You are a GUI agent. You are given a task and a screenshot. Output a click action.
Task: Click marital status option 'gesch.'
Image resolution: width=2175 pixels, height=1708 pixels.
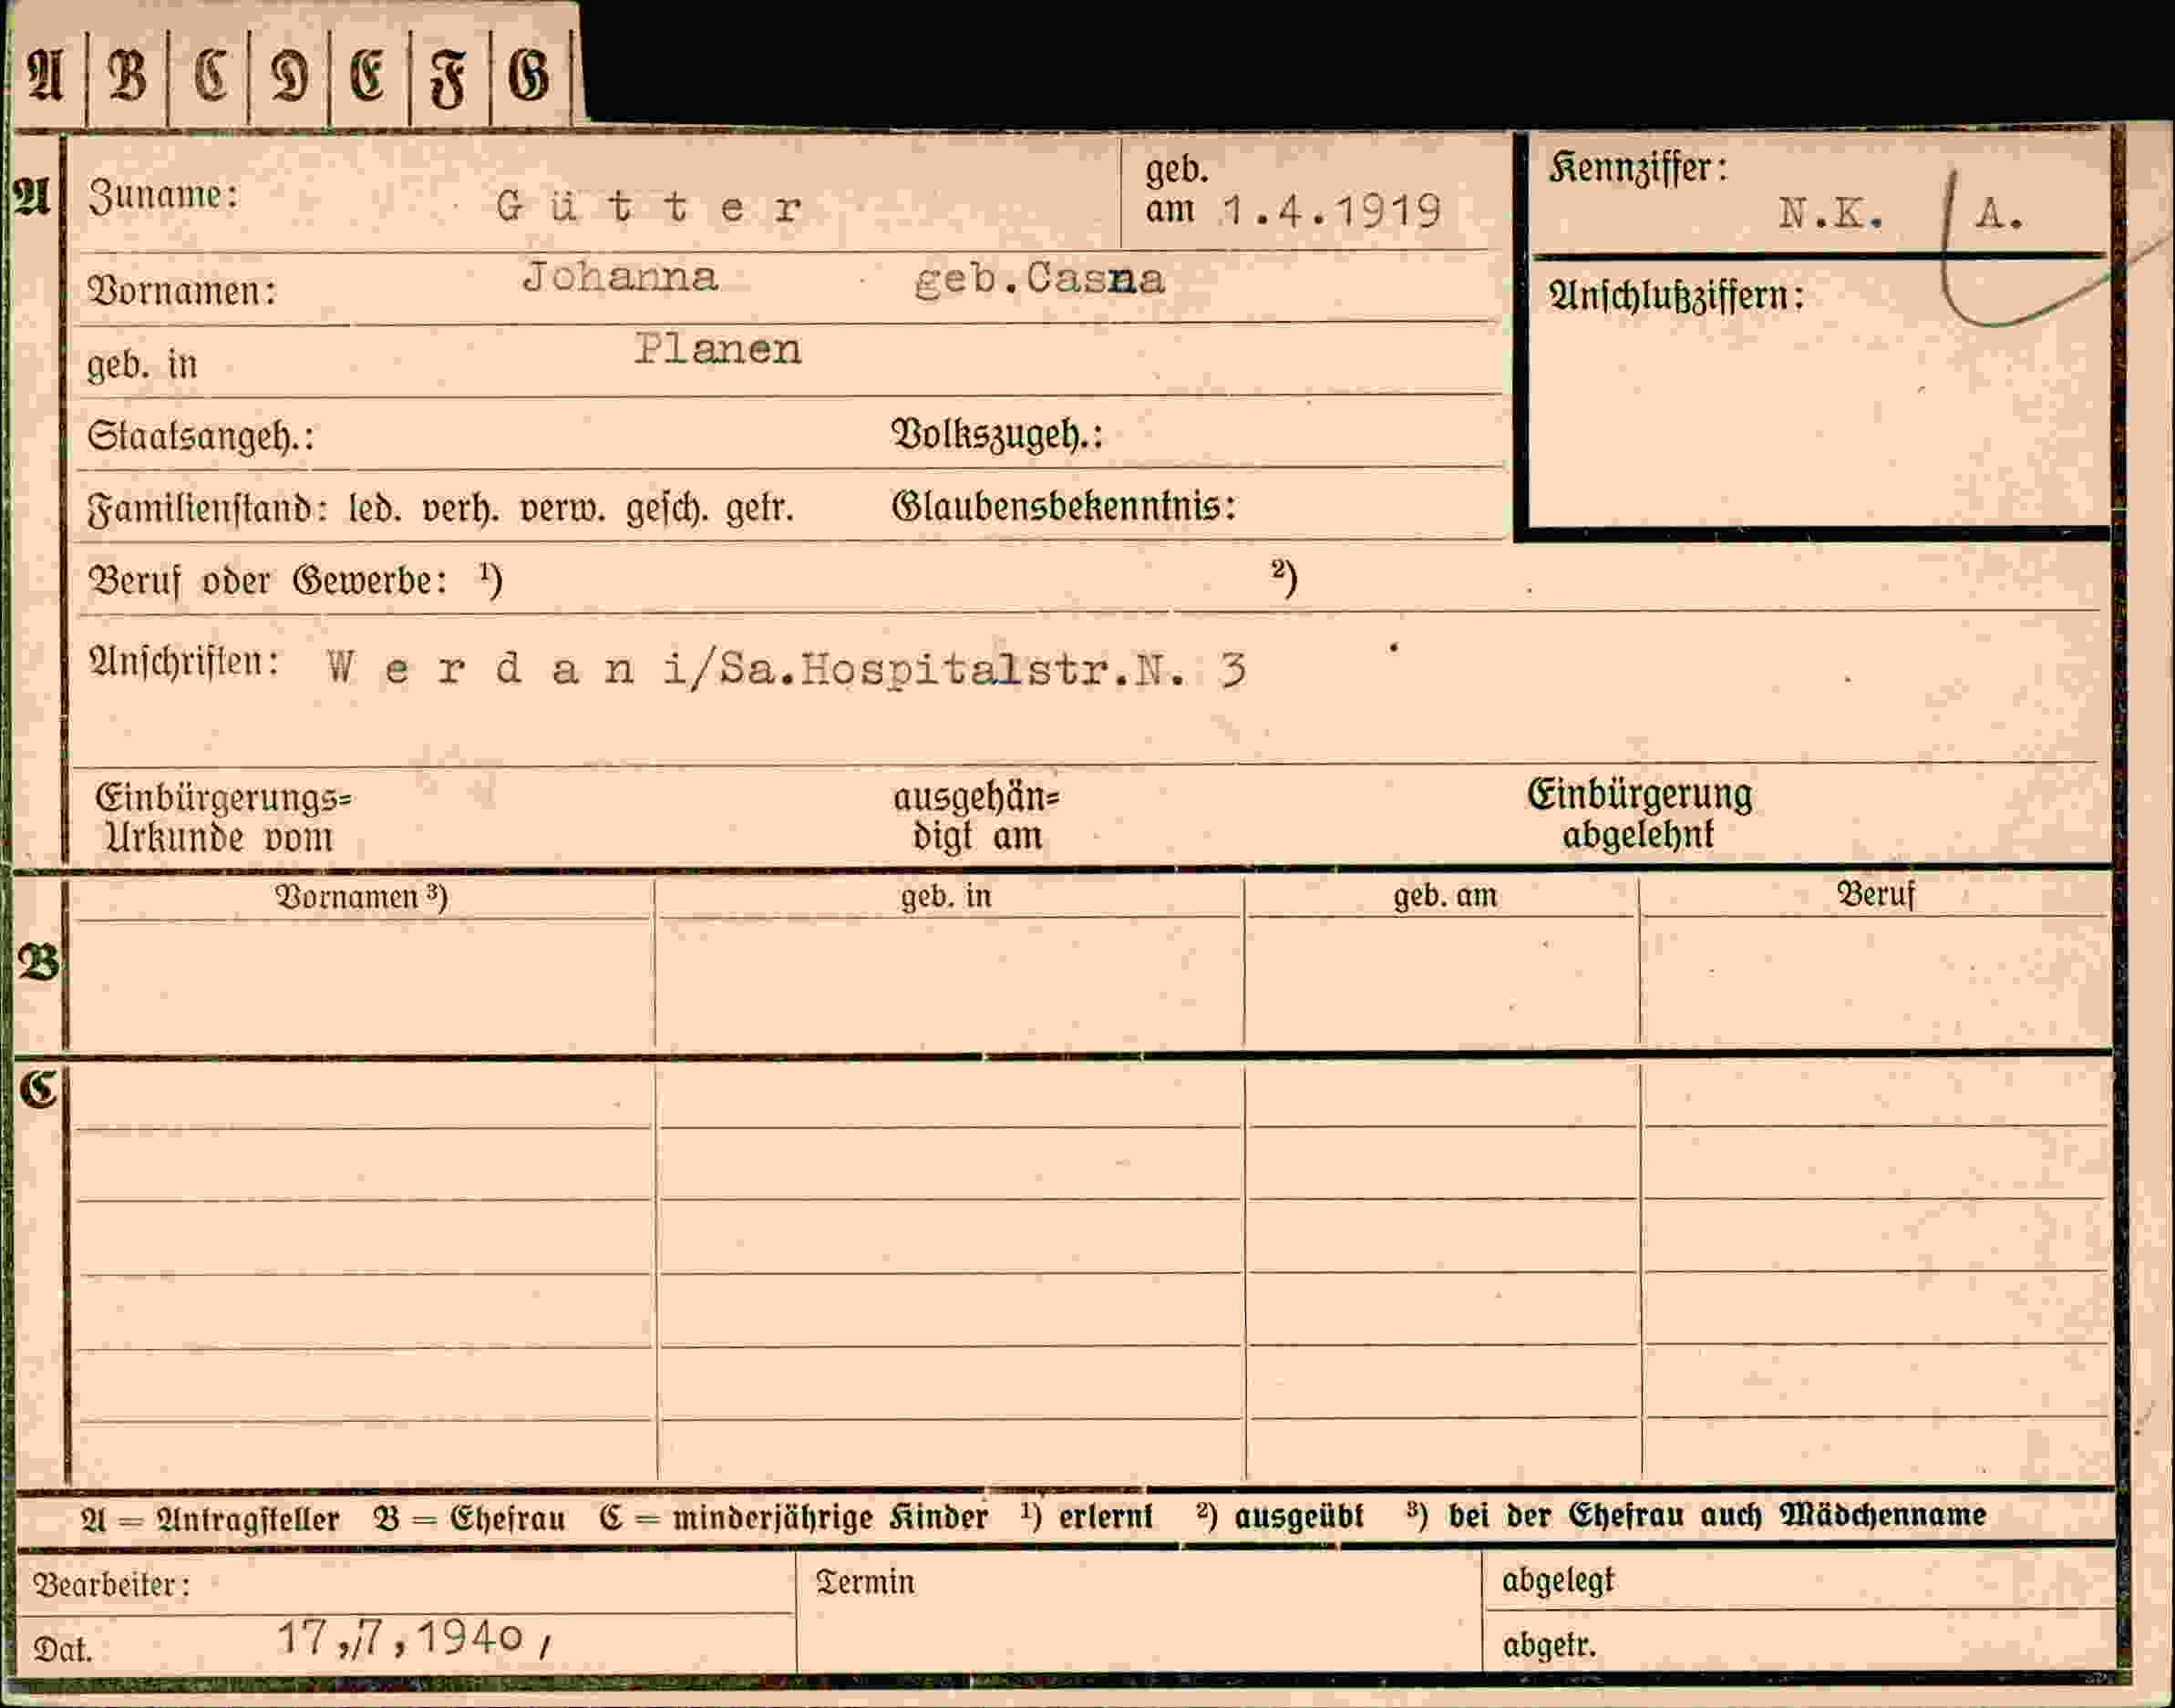[668, 510]
